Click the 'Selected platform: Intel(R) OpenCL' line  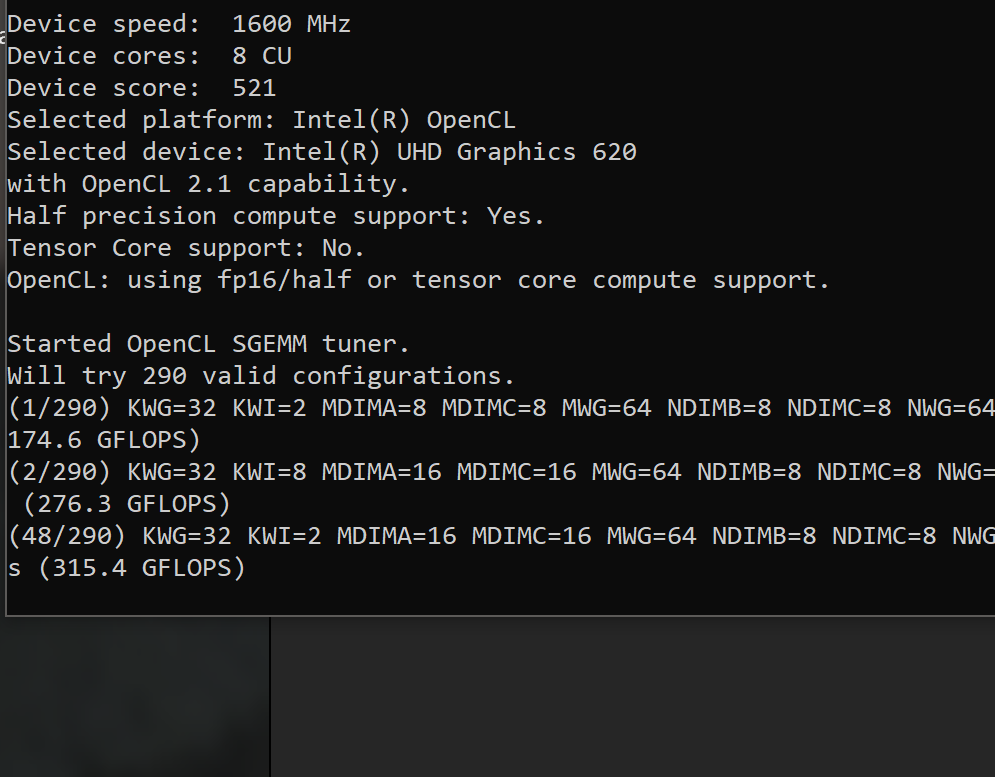(261, 120)
